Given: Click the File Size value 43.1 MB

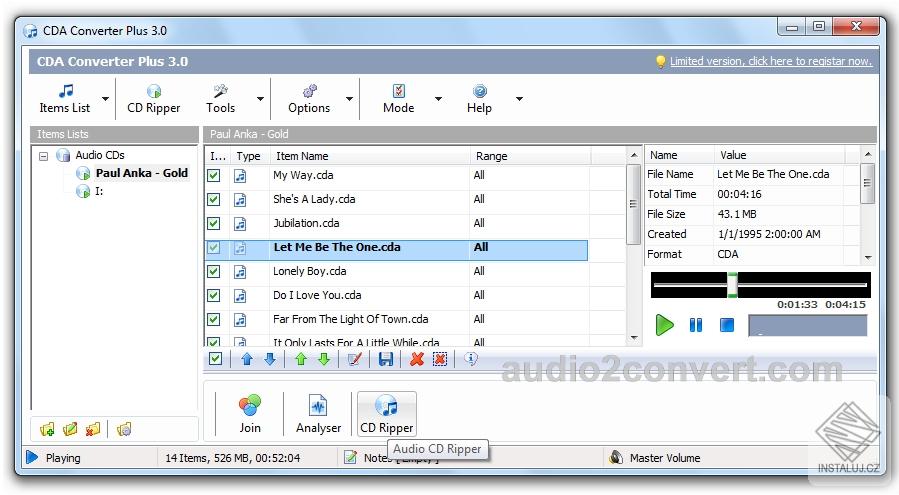Looking at the screenshot, I should [x=737, y=214].
